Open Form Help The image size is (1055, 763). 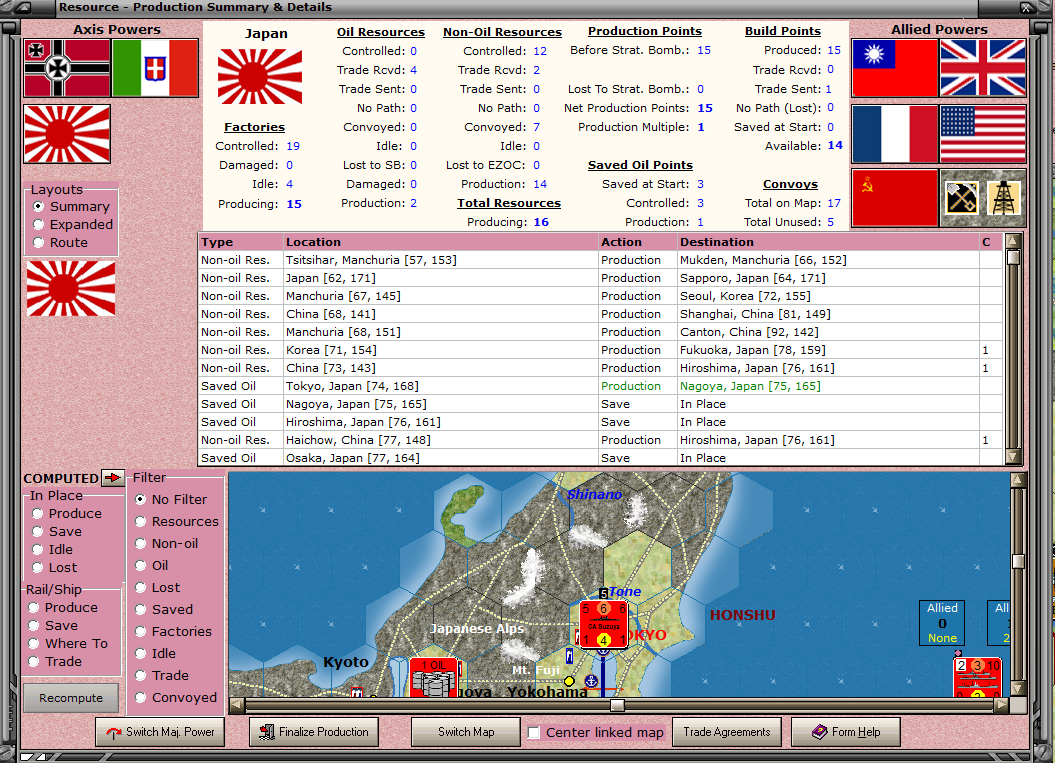[846, 732]
